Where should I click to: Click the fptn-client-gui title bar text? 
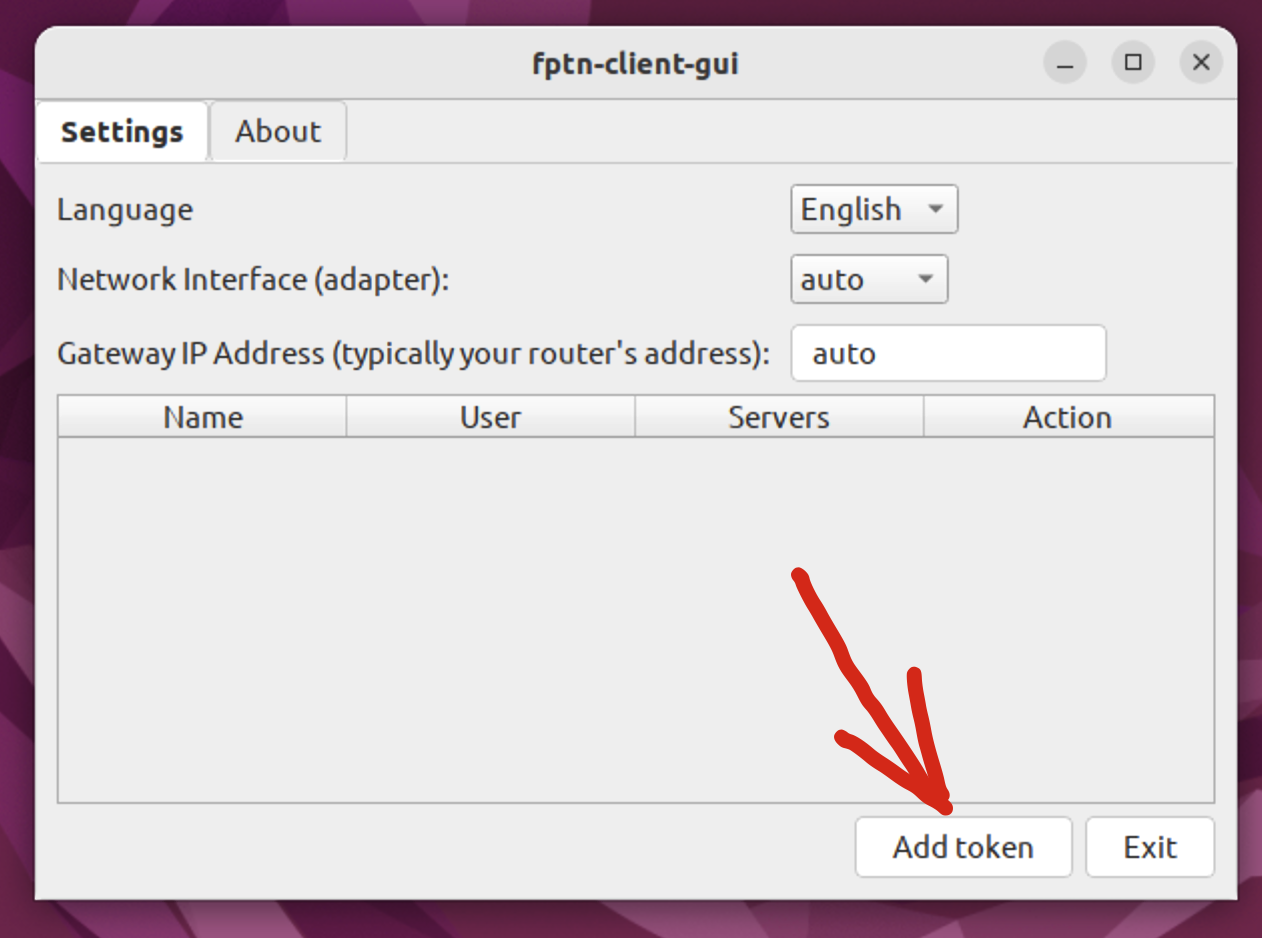point(636,64)
